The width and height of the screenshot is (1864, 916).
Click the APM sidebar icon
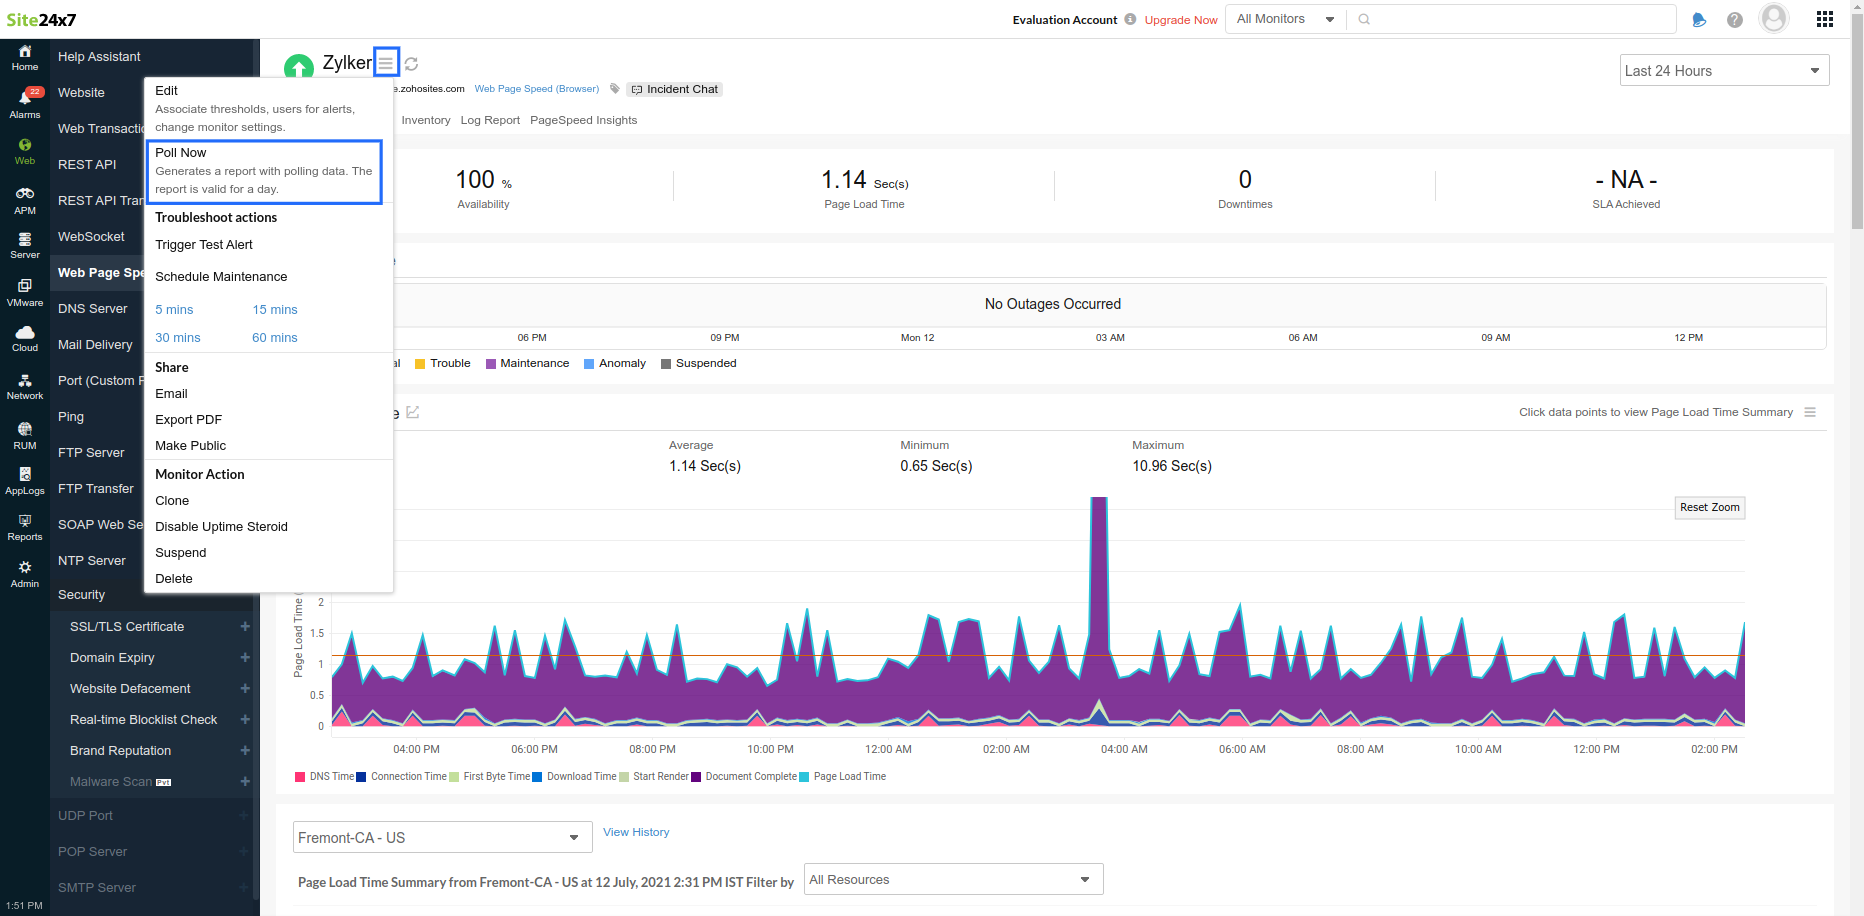(x=25, y=199)
